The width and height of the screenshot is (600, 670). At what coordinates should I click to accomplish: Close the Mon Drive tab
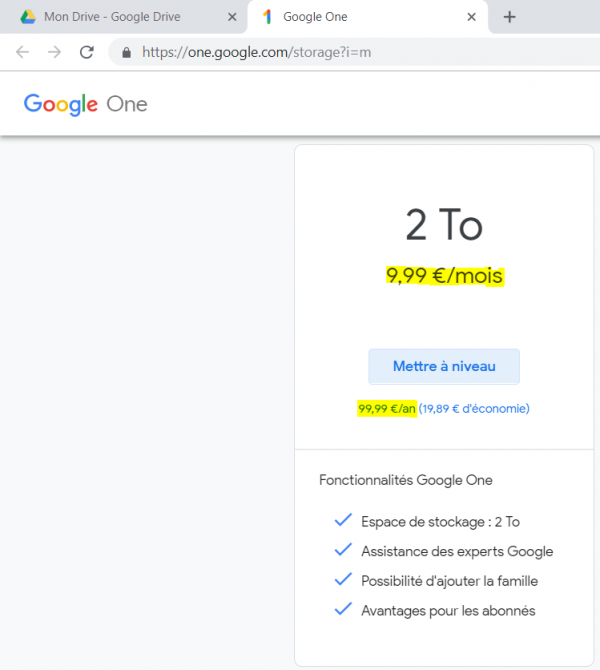click(x=232, y=17)
